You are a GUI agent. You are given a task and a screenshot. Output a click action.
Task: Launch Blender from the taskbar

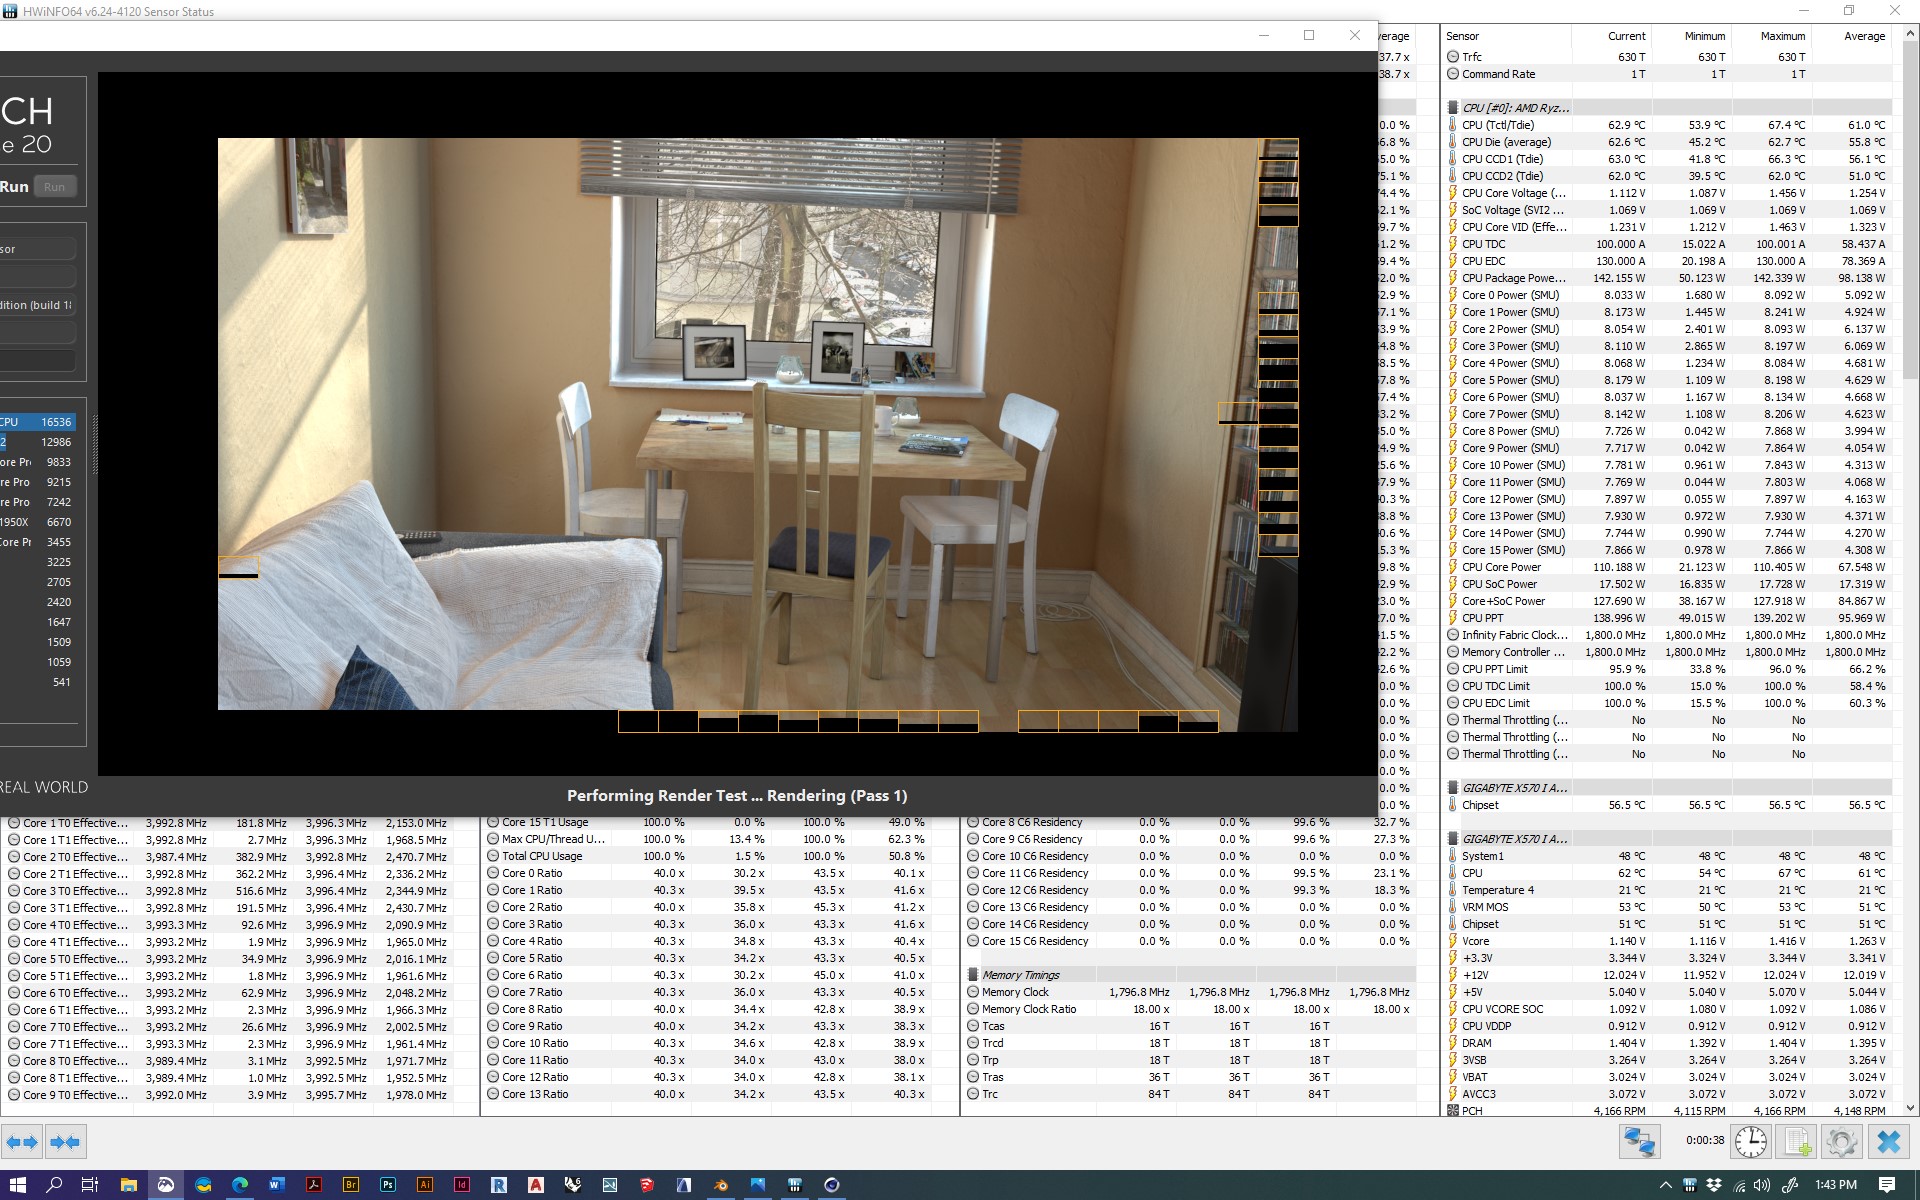721,1185
